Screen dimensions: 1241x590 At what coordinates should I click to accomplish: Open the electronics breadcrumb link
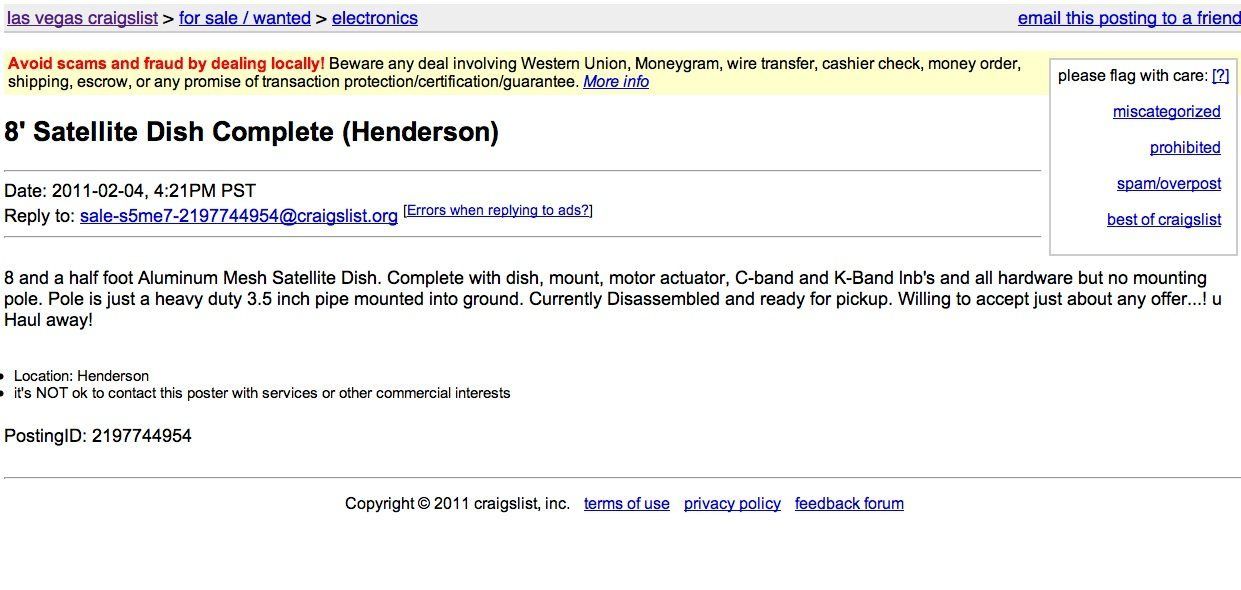(375, 18)
